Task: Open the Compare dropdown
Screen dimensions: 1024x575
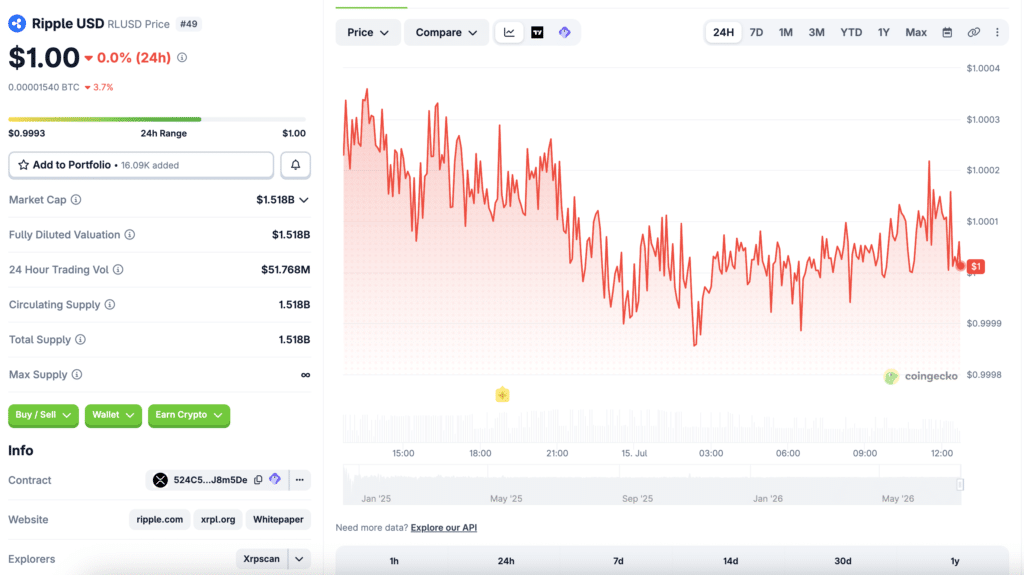Action: (446, 32)
